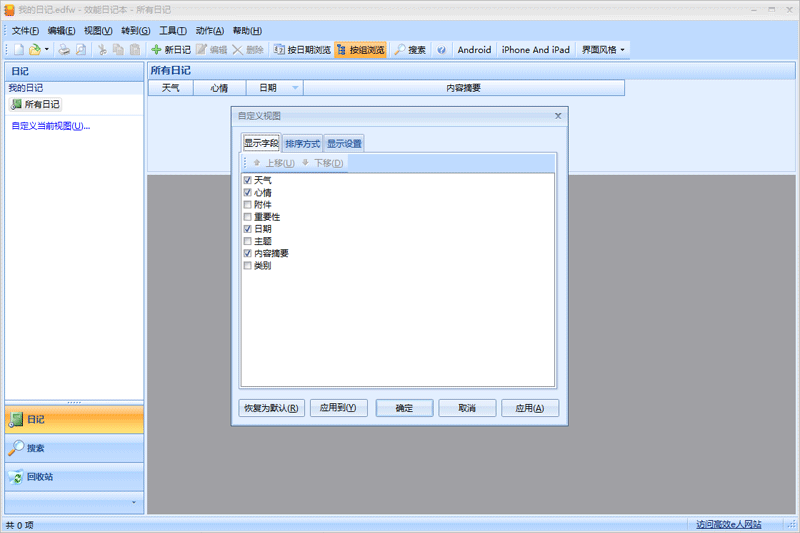
Task: Open the 工具(T) menu
Action: [x=172, y=31]
